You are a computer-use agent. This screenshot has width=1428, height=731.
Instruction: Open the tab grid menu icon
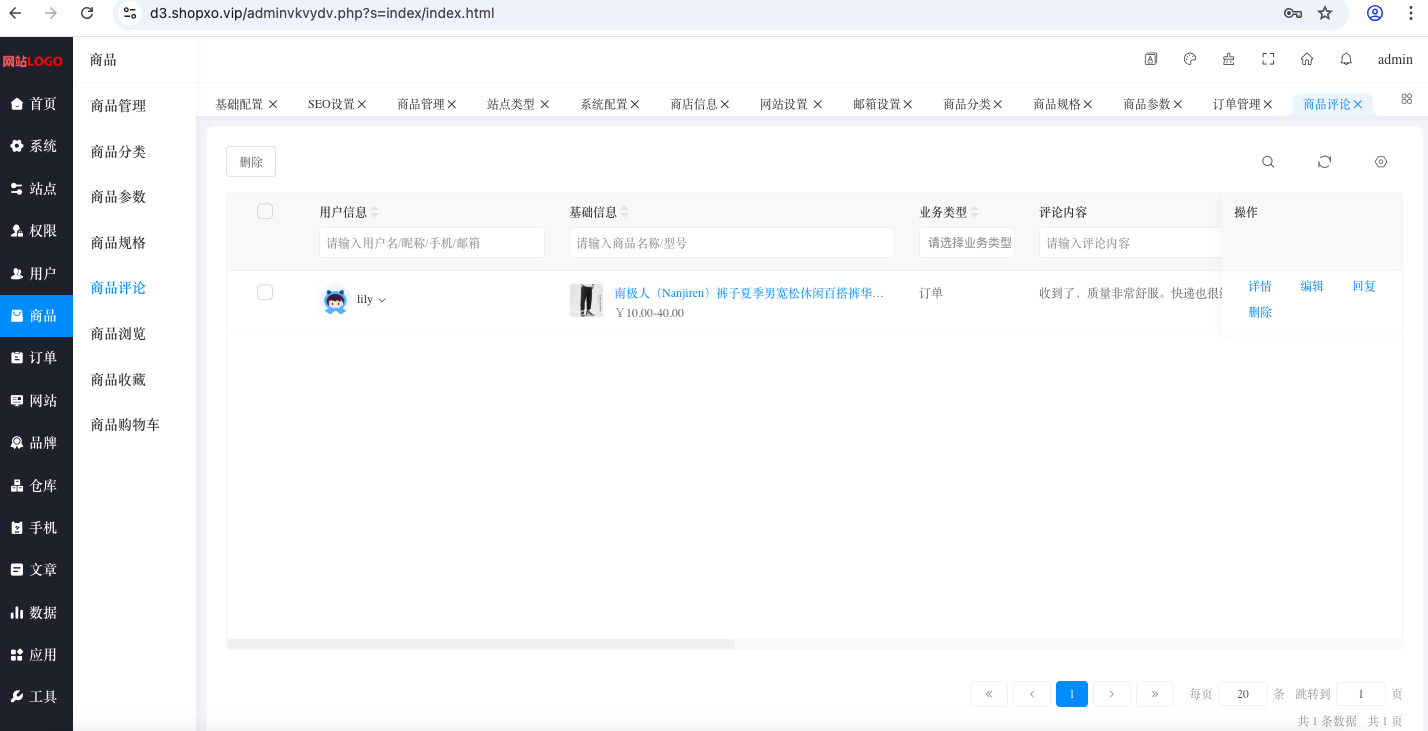pos(1407,99)
